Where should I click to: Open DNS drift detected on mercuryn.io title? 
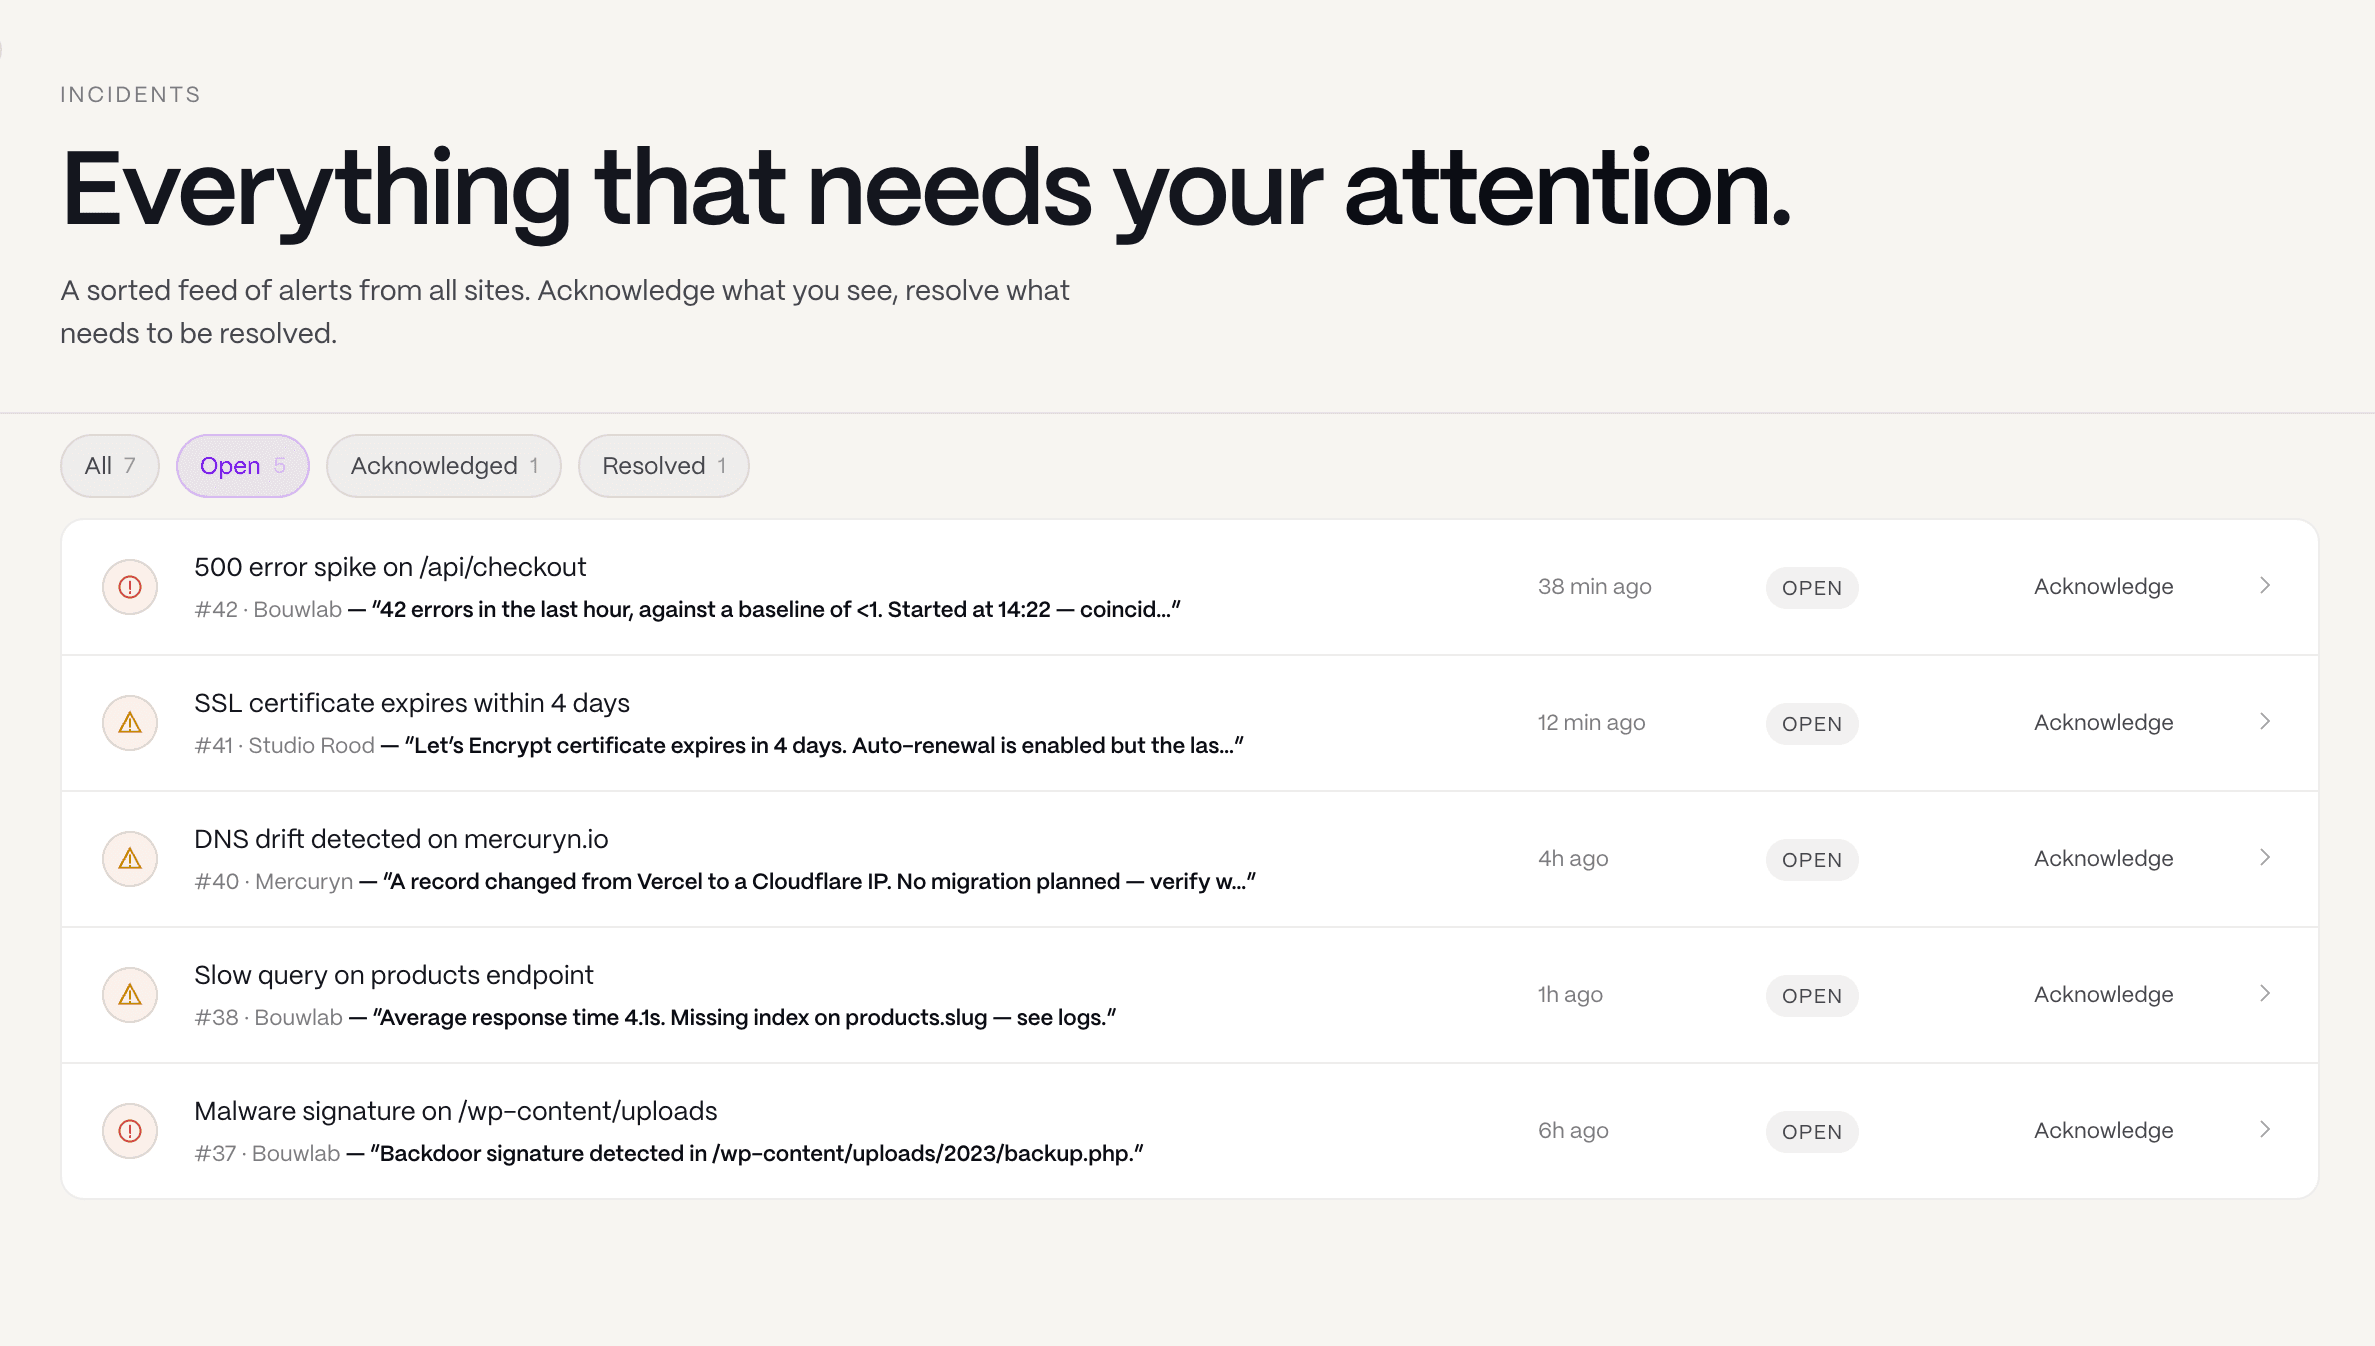pyautogui.click(x=401, y=839)
